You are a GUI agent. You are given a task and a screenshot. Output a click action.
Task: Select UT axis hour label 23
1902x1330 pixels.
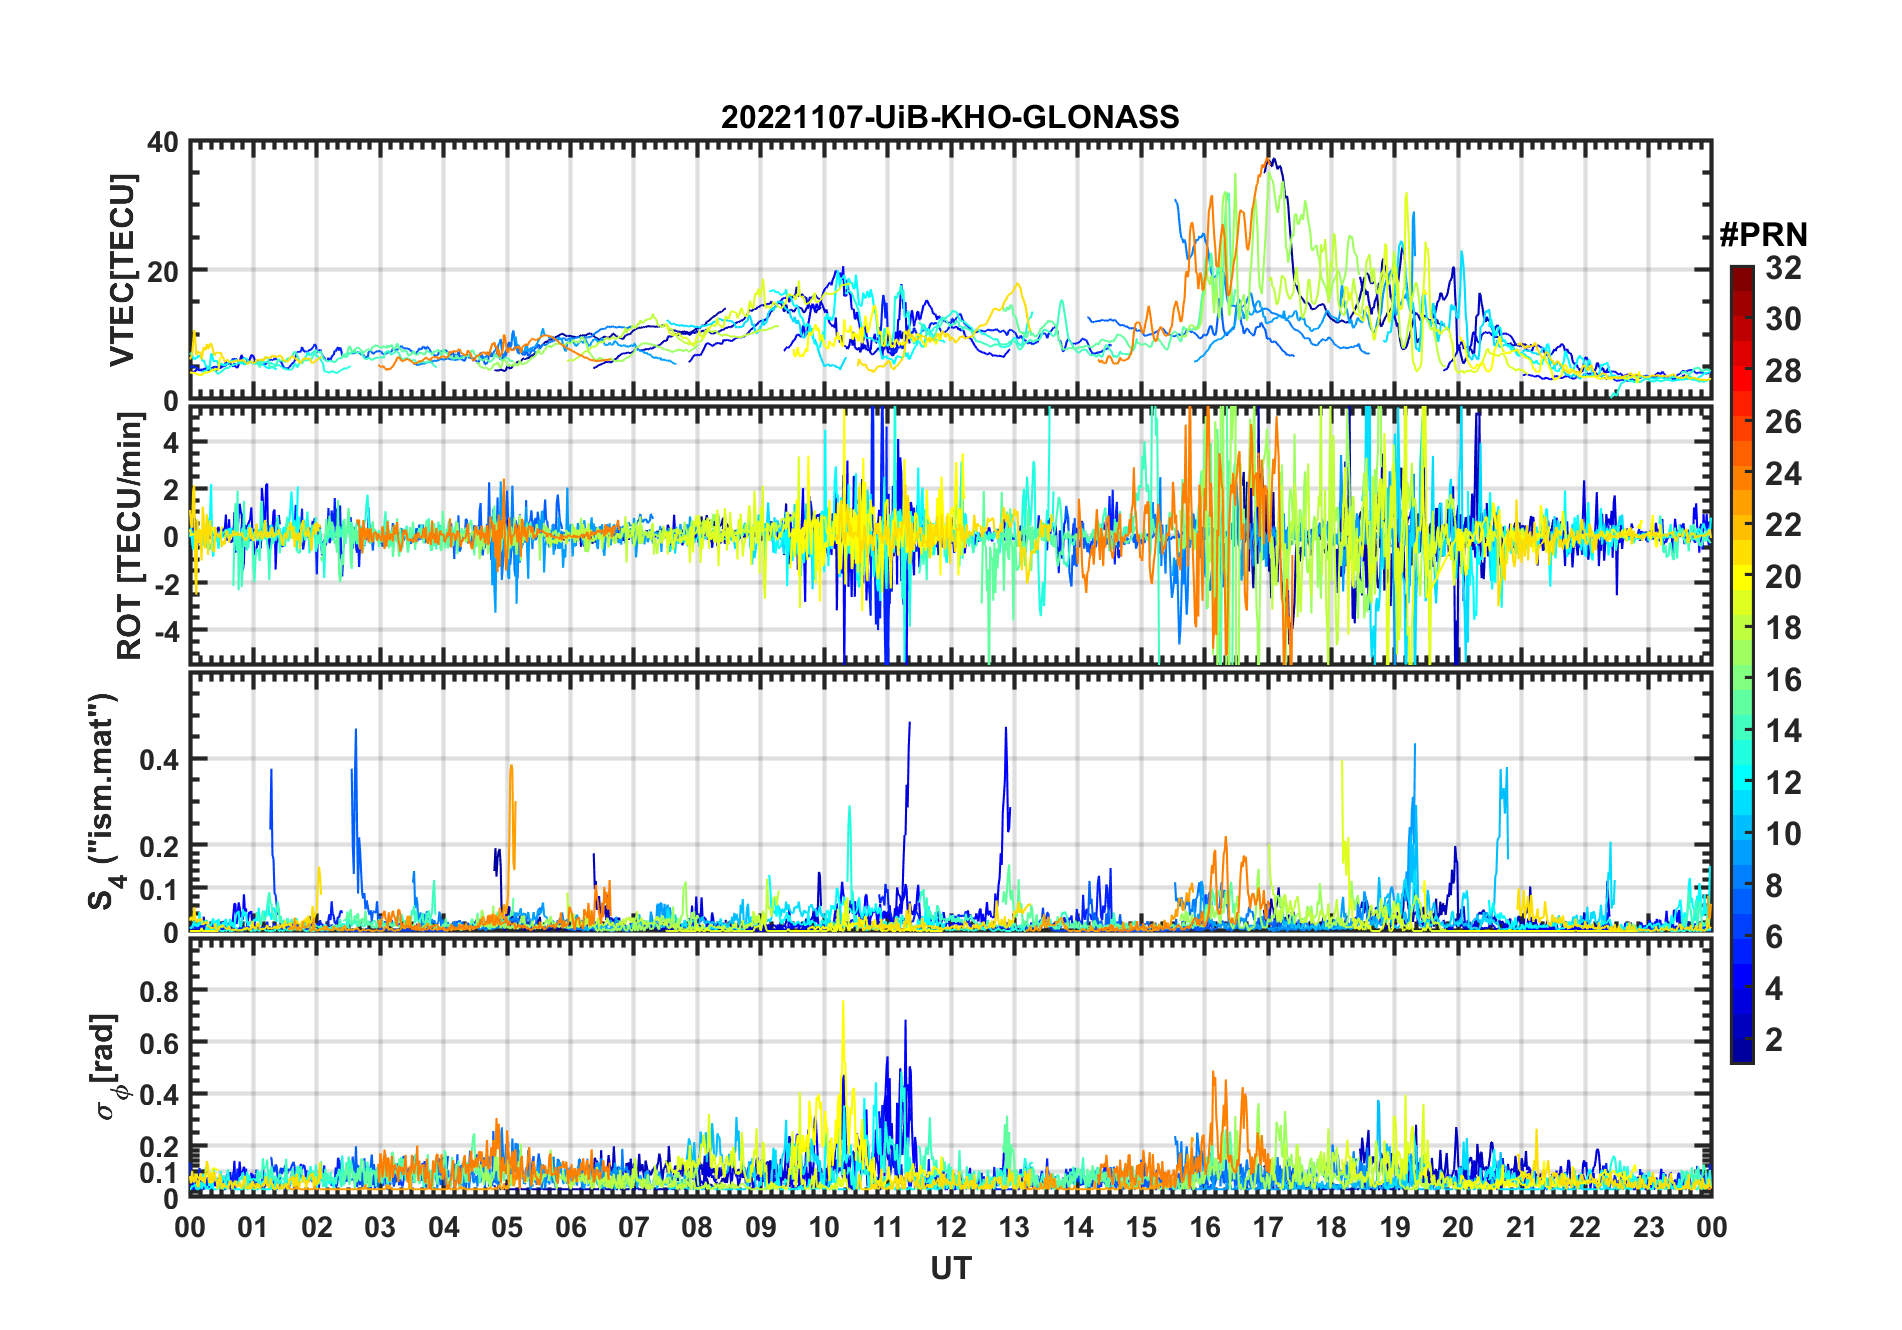(1649, 1228)
